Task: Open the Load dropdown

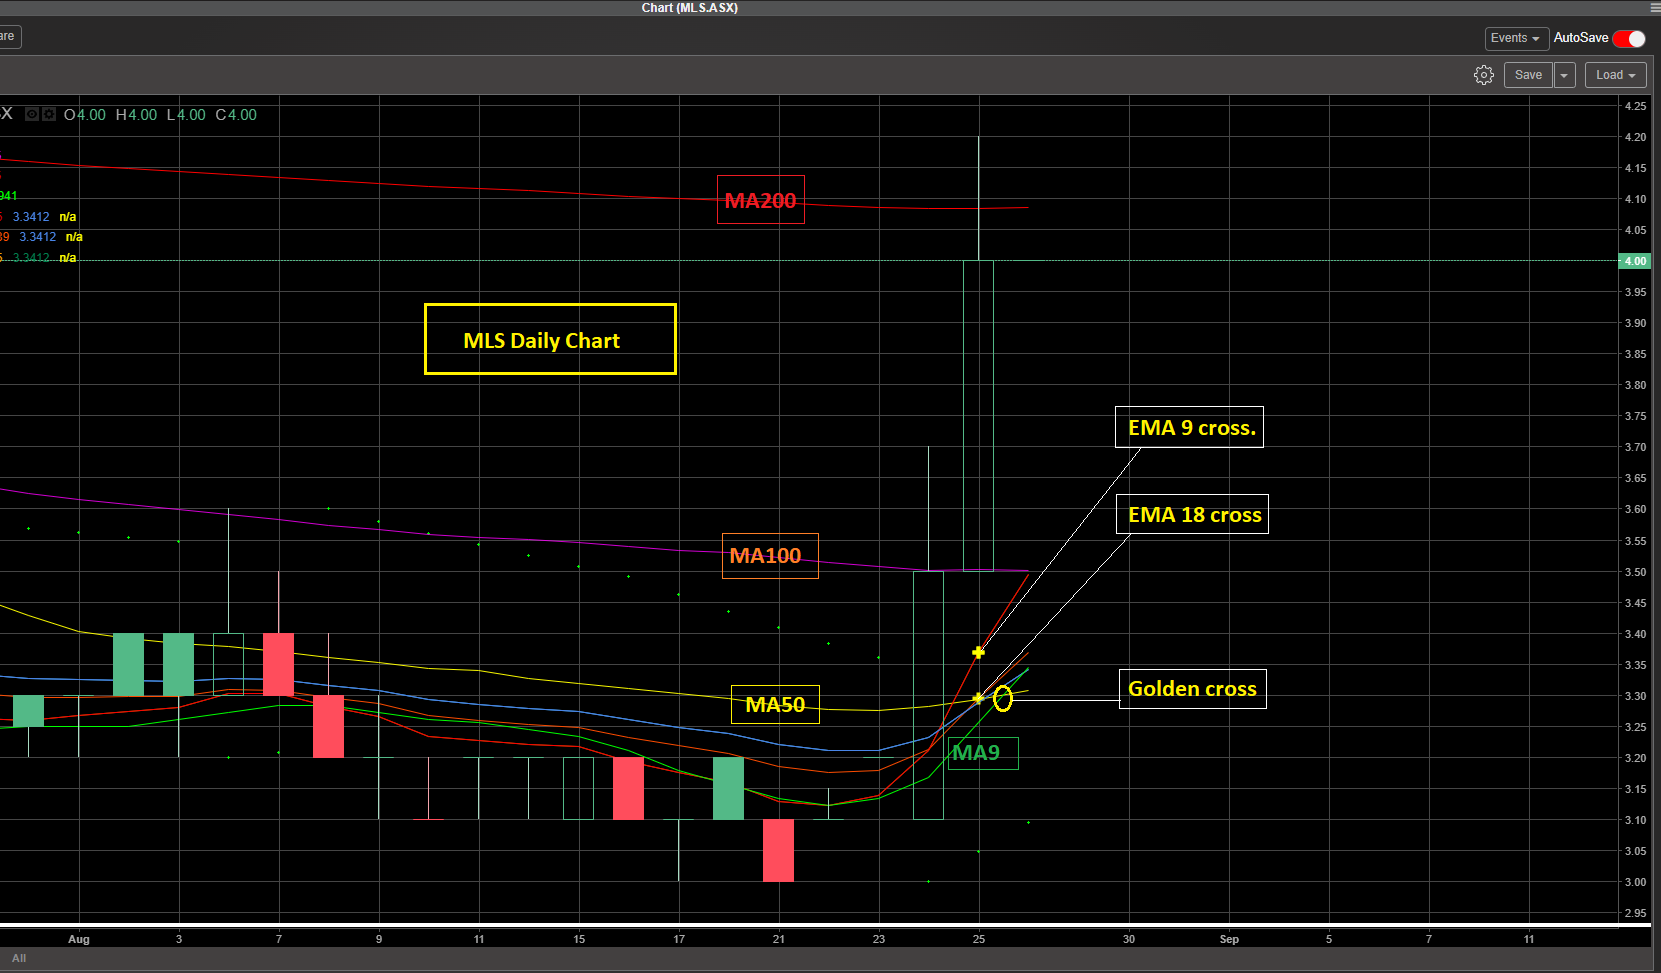Action: [x=1615, y=75]
